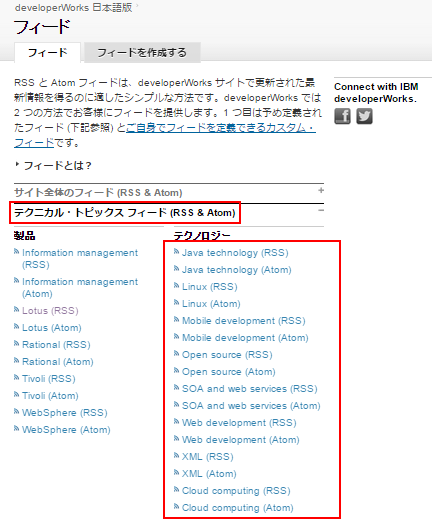Viewport: 432px width, 523px height.
Task: Open the Lotus (Atom) feed link
Action: (52, 328)
